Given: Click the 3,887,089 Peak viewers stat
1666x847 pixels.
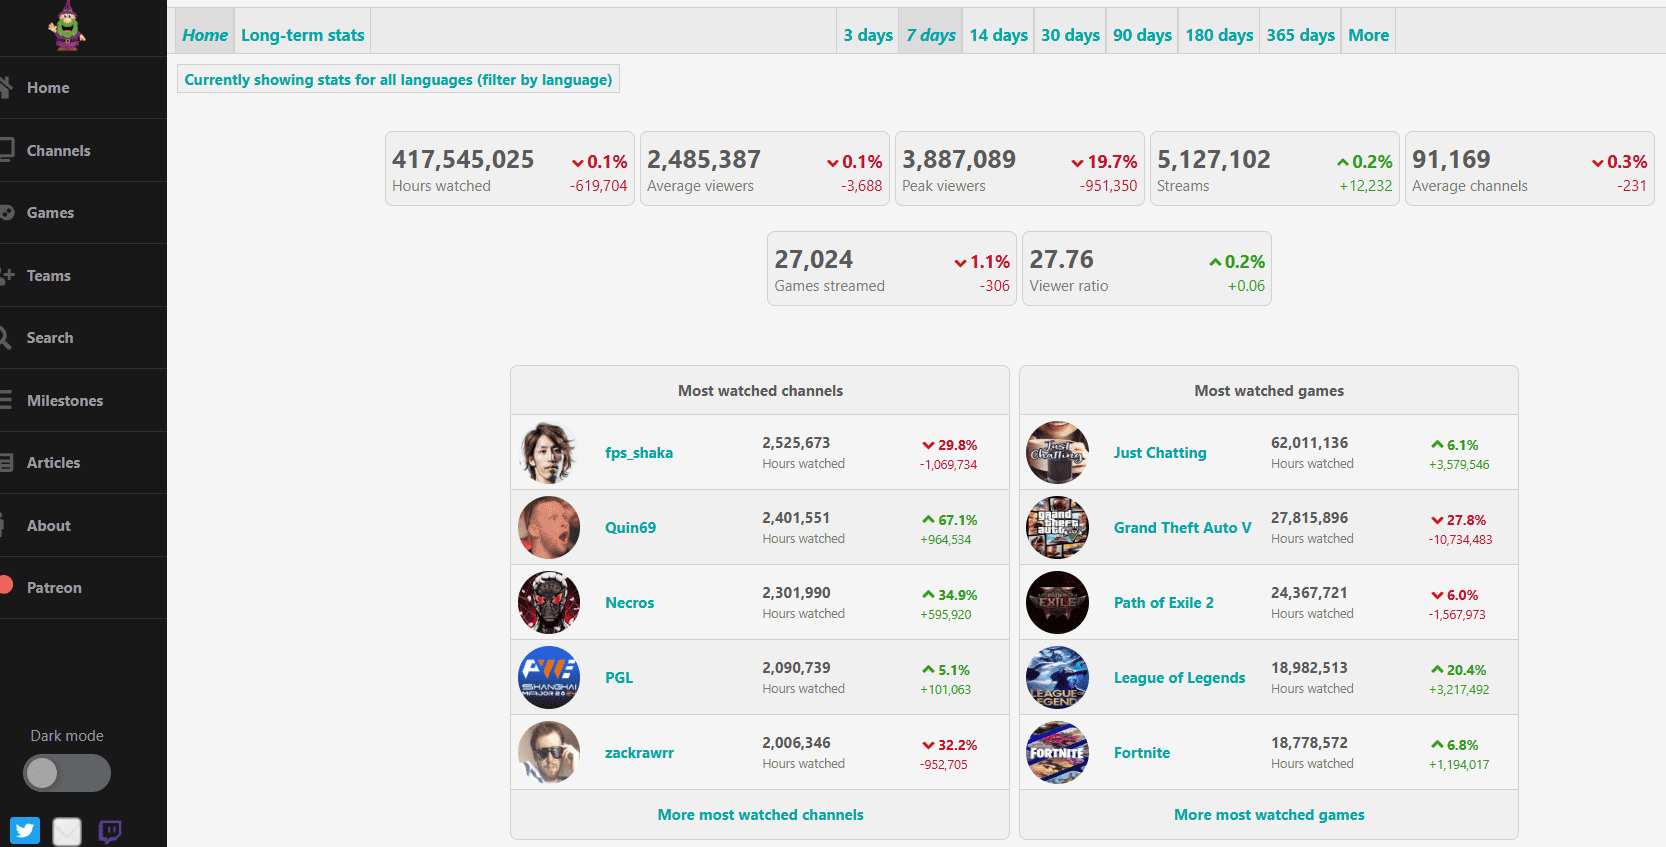Looking at the screenshot, I should point(1020,169).
